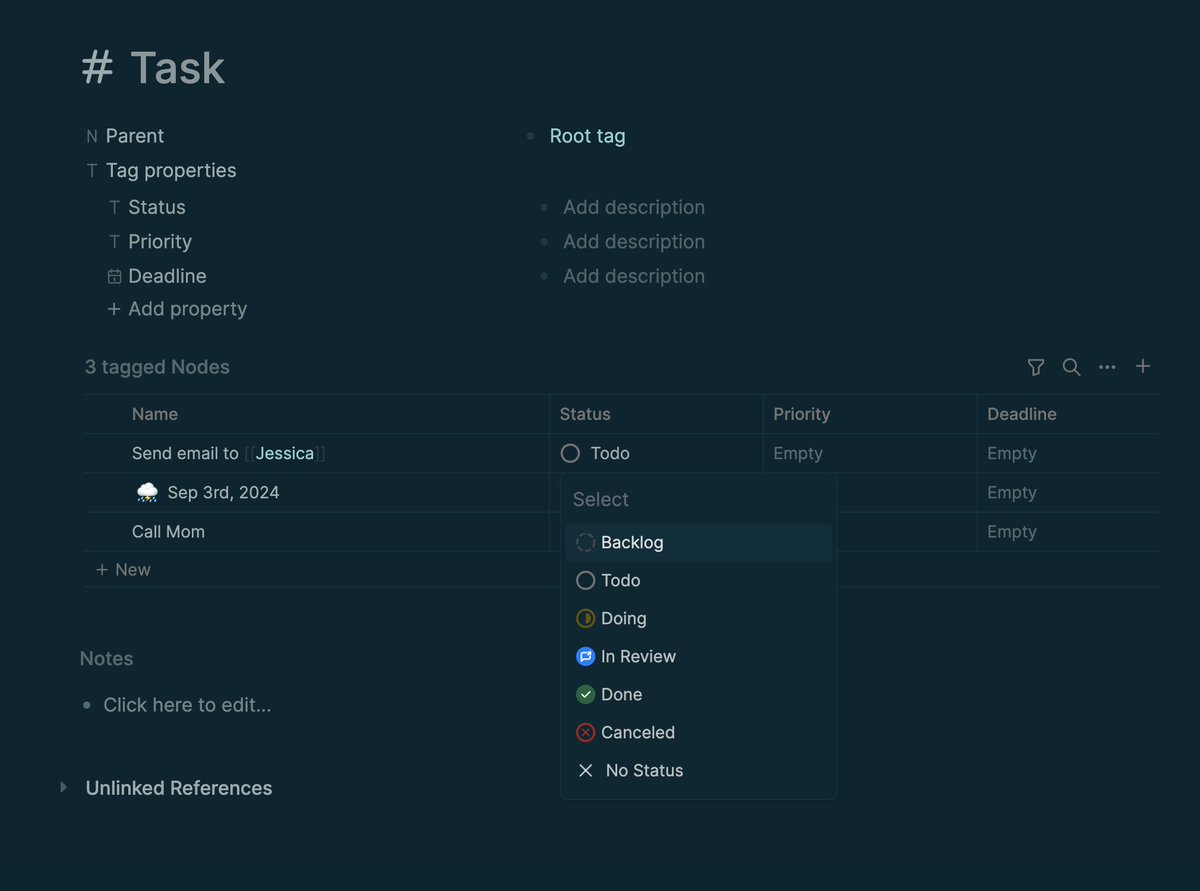
Task: Click the Status column header
Action: [x=585, y=414]
